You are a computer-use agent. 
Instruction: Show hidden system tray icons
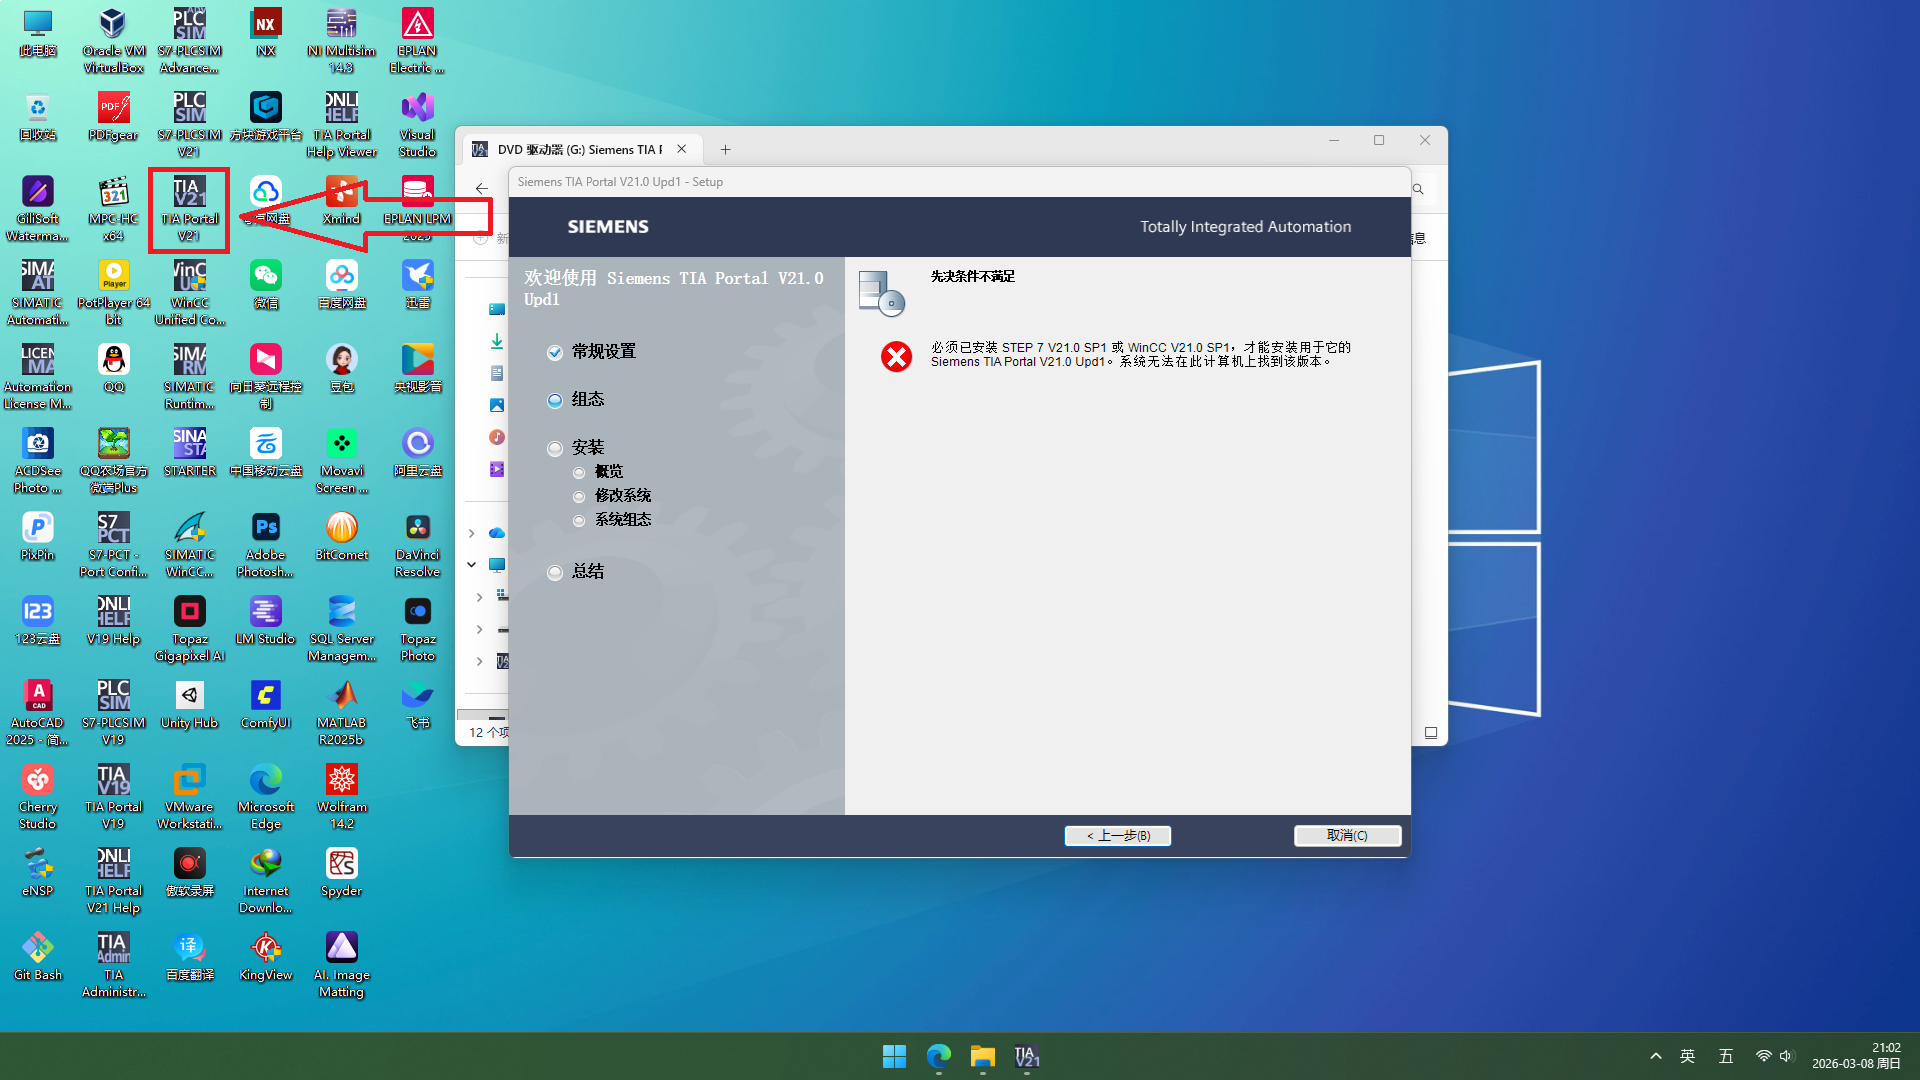[1656, 1056]
